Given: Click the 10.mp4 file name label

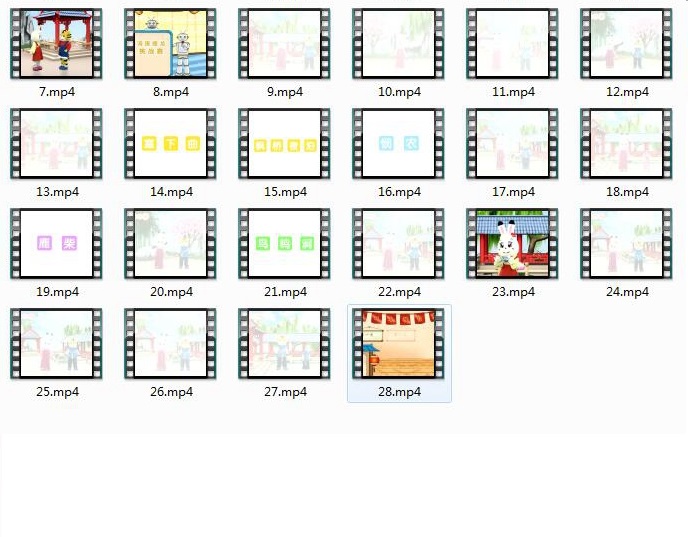Looking at the screenshot, I should click(x=399, y=92).
